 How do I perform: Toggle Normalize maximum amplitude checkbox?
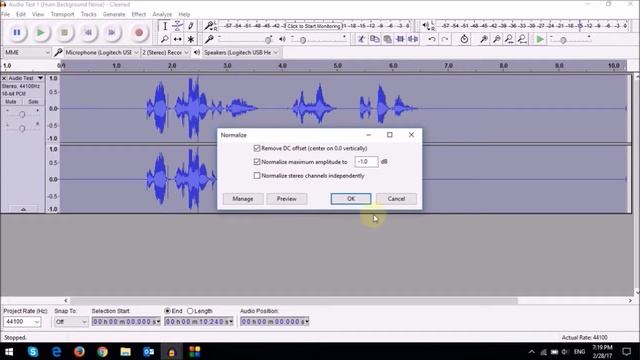click(x=257, y=162)
